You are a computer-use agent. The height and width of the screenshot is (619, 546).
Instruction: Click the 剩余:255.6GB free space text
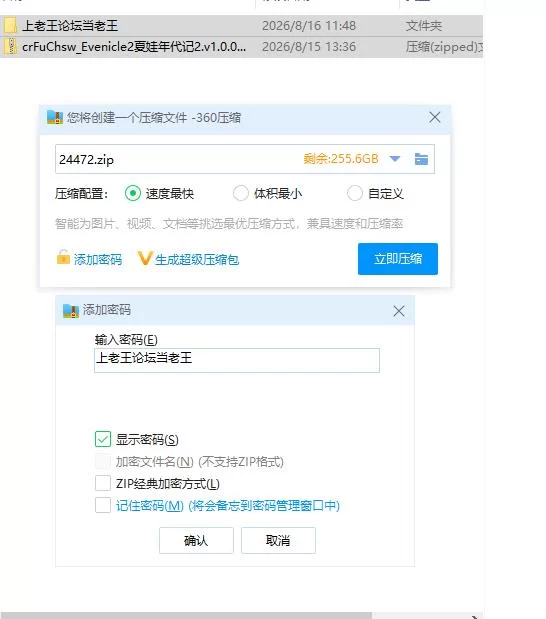click(341, 159)
